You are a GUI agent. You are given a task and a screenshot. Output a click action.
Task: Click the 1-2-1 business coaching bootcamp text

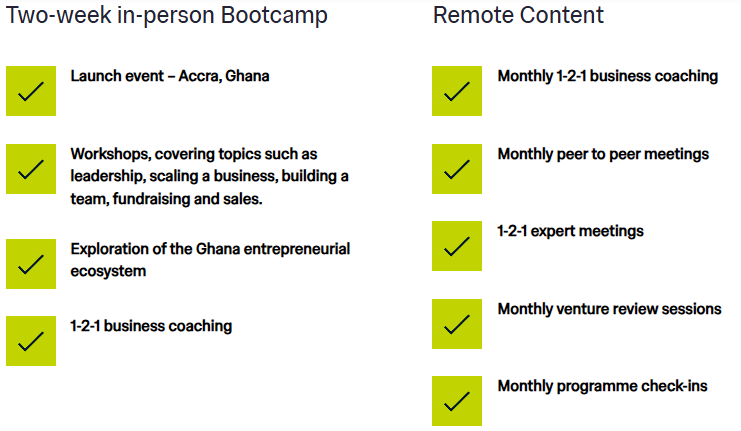pos(151,326)
